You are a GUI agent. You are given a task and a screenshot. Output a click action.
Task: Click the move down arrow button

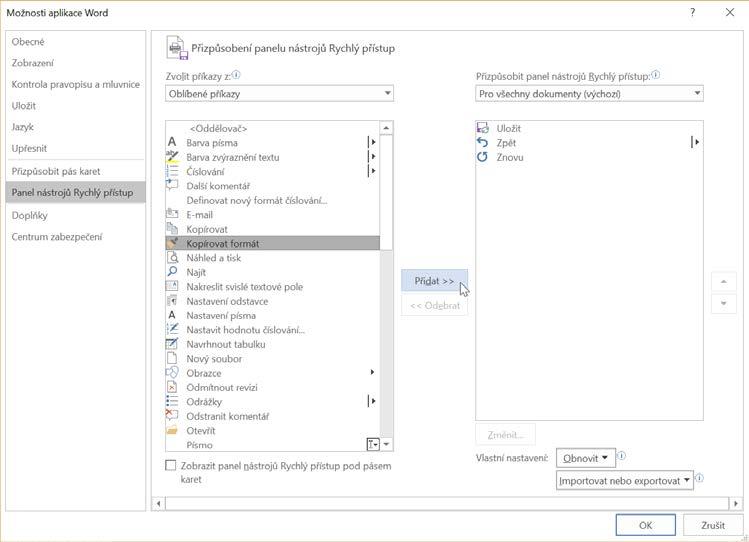724,303
